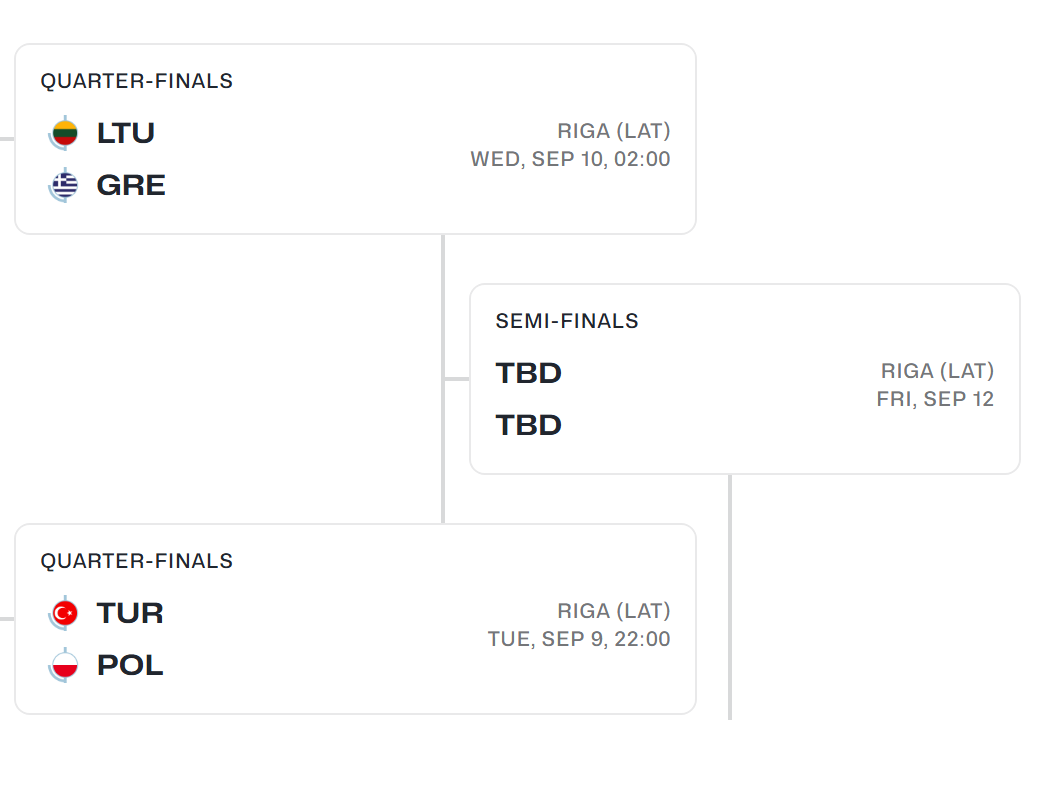This screenshot has height=787, width=1053.
Task: Click the top QUARTER-FINALS heading
Action: coord(136,81)
